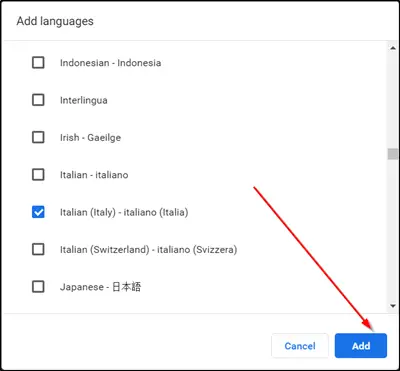The image size is (400, 371).
Task: Click the 'Interlingua' label text
Action: pyautogui.click(x=84, y=100)
